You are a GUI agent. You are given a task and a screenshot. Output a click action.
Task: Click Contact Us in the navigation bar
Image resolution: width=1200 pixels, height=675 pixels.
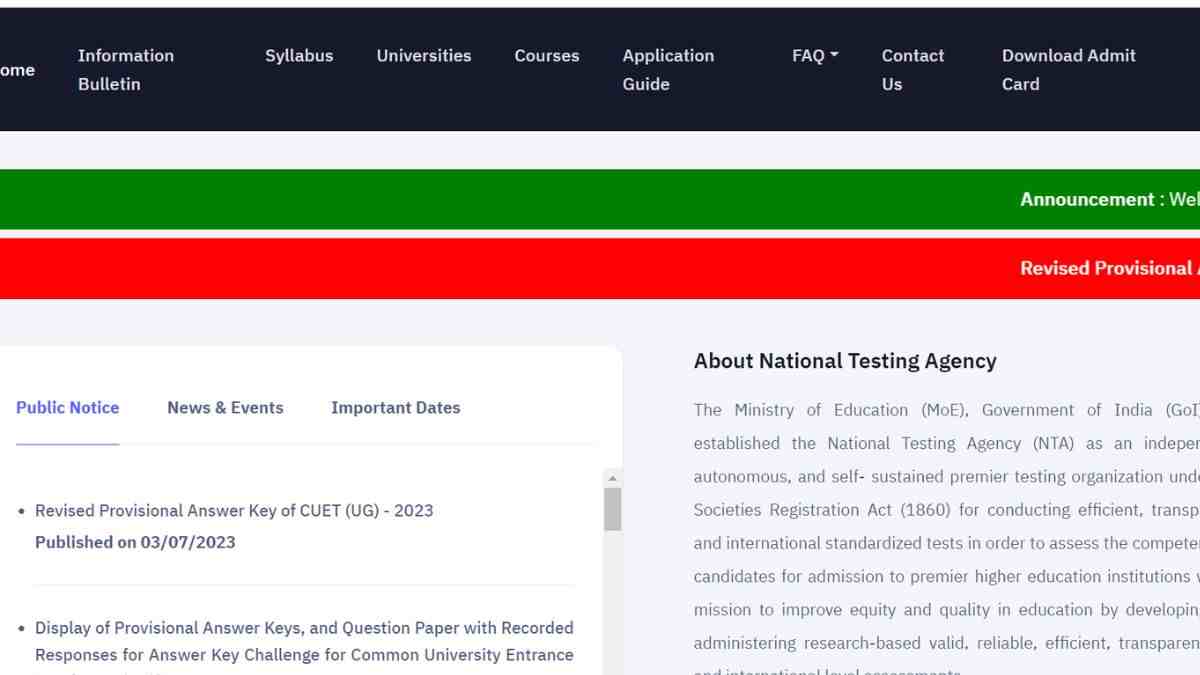[x=912, y=70]
